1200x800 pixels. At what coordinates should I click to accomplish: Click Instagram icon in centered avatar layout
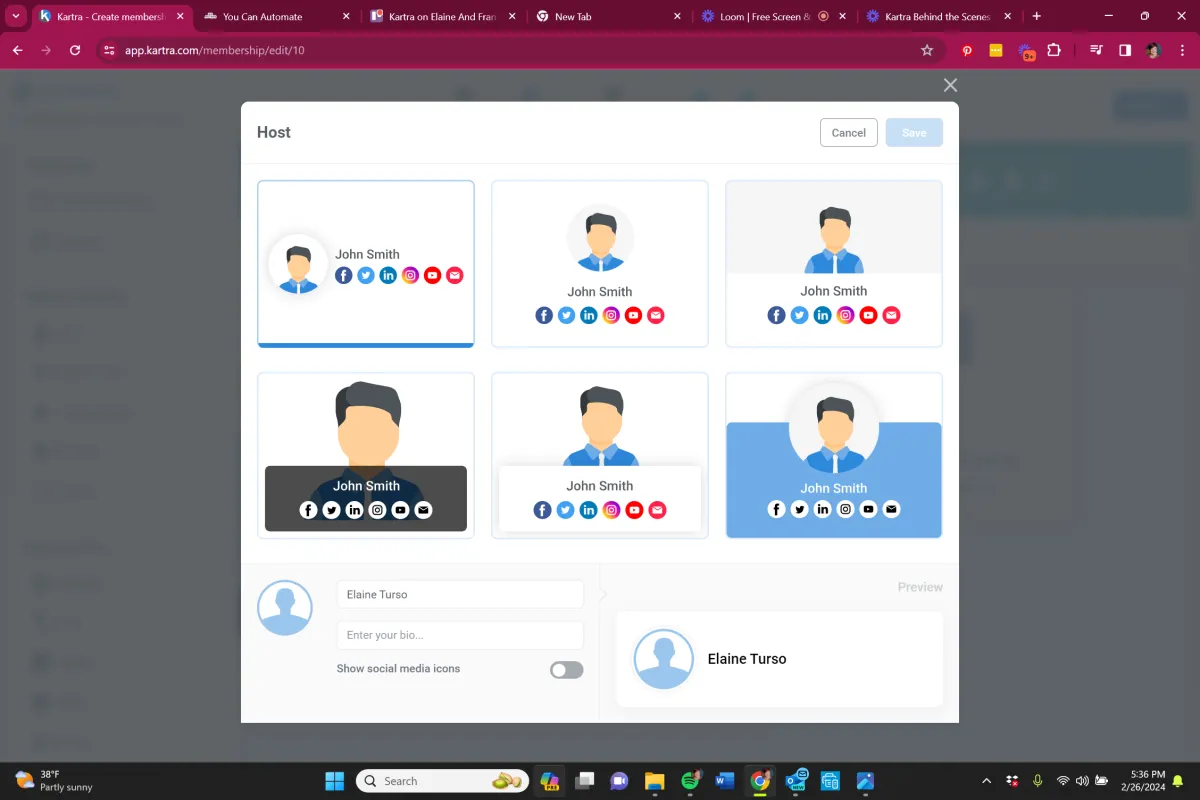pos(611,315)
